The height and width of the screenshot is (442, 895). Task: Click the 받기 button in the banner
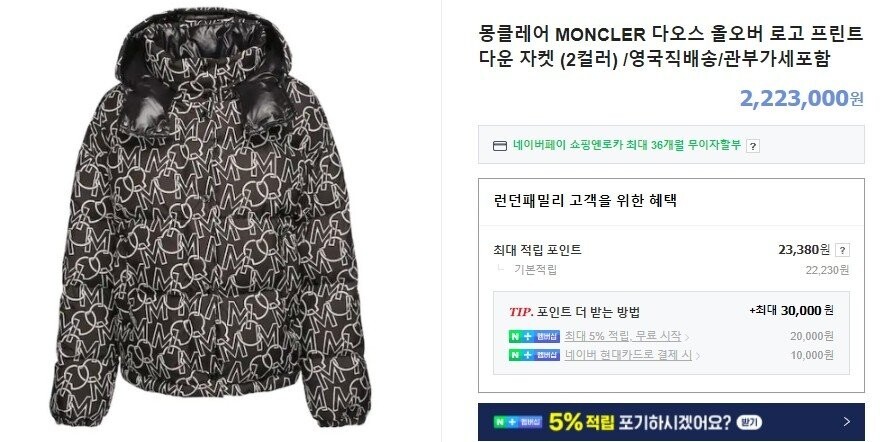pos(749,423)
